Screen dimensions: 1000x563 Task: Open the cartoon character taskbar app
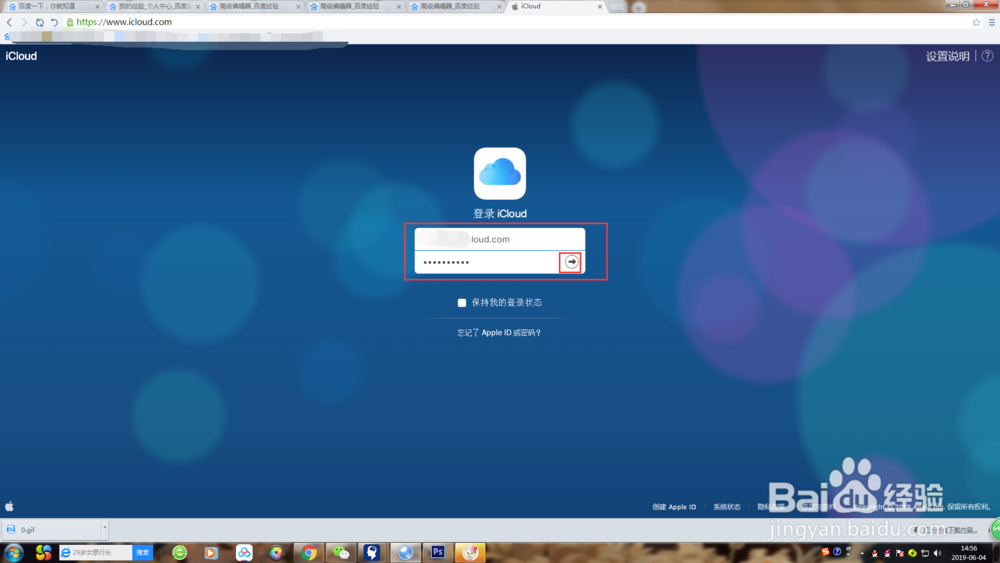click(x=470, y=553)
